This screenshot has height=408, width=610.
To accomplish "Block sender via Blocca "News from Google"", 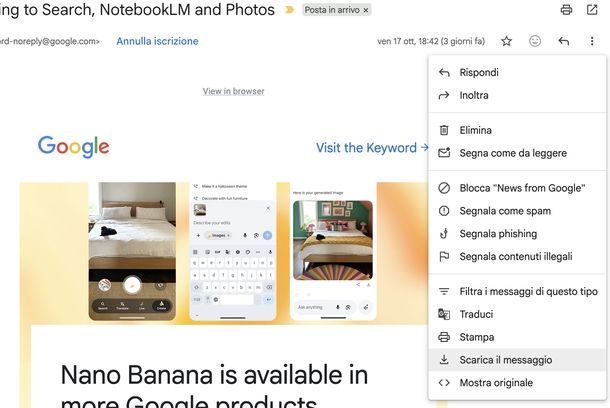I will click(517, 188).
